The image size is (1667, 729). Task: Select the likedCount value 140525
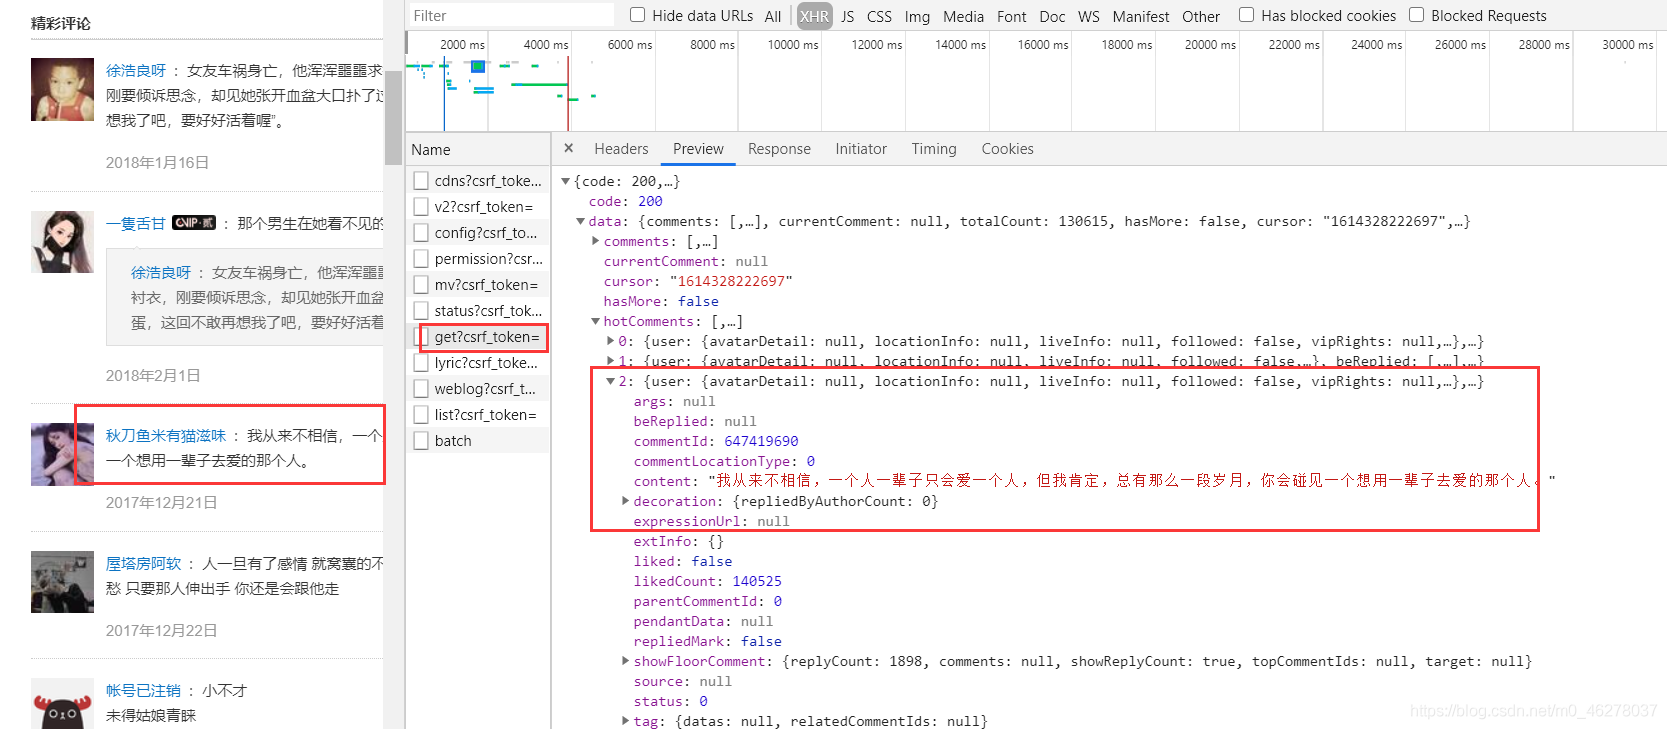coord(757,581)
